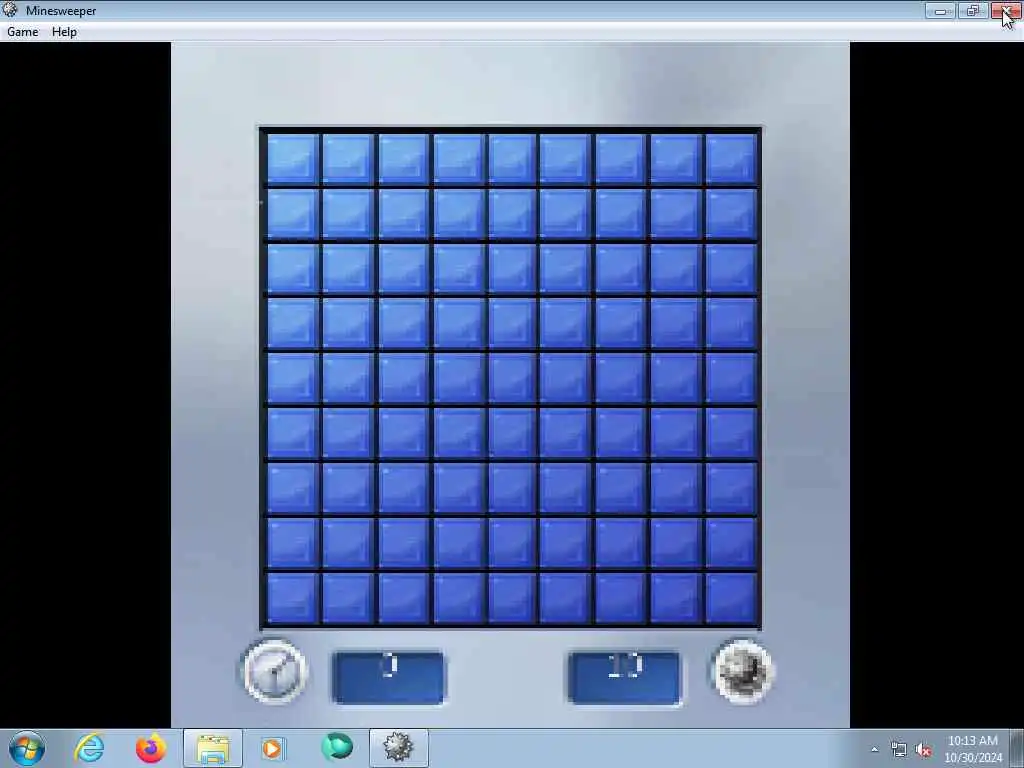Show hidden system tray icons
This screenshot has height=768, width=1024.
click(874, 750)
